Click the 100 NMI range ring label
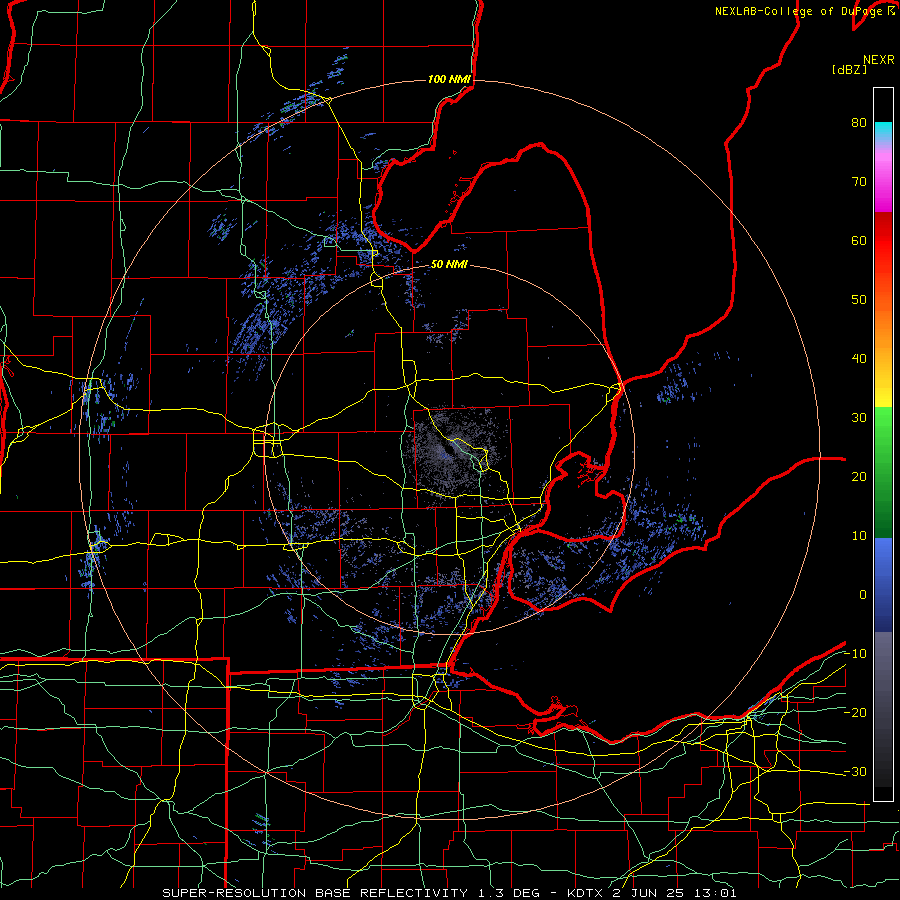 click(x=449, y=79)
